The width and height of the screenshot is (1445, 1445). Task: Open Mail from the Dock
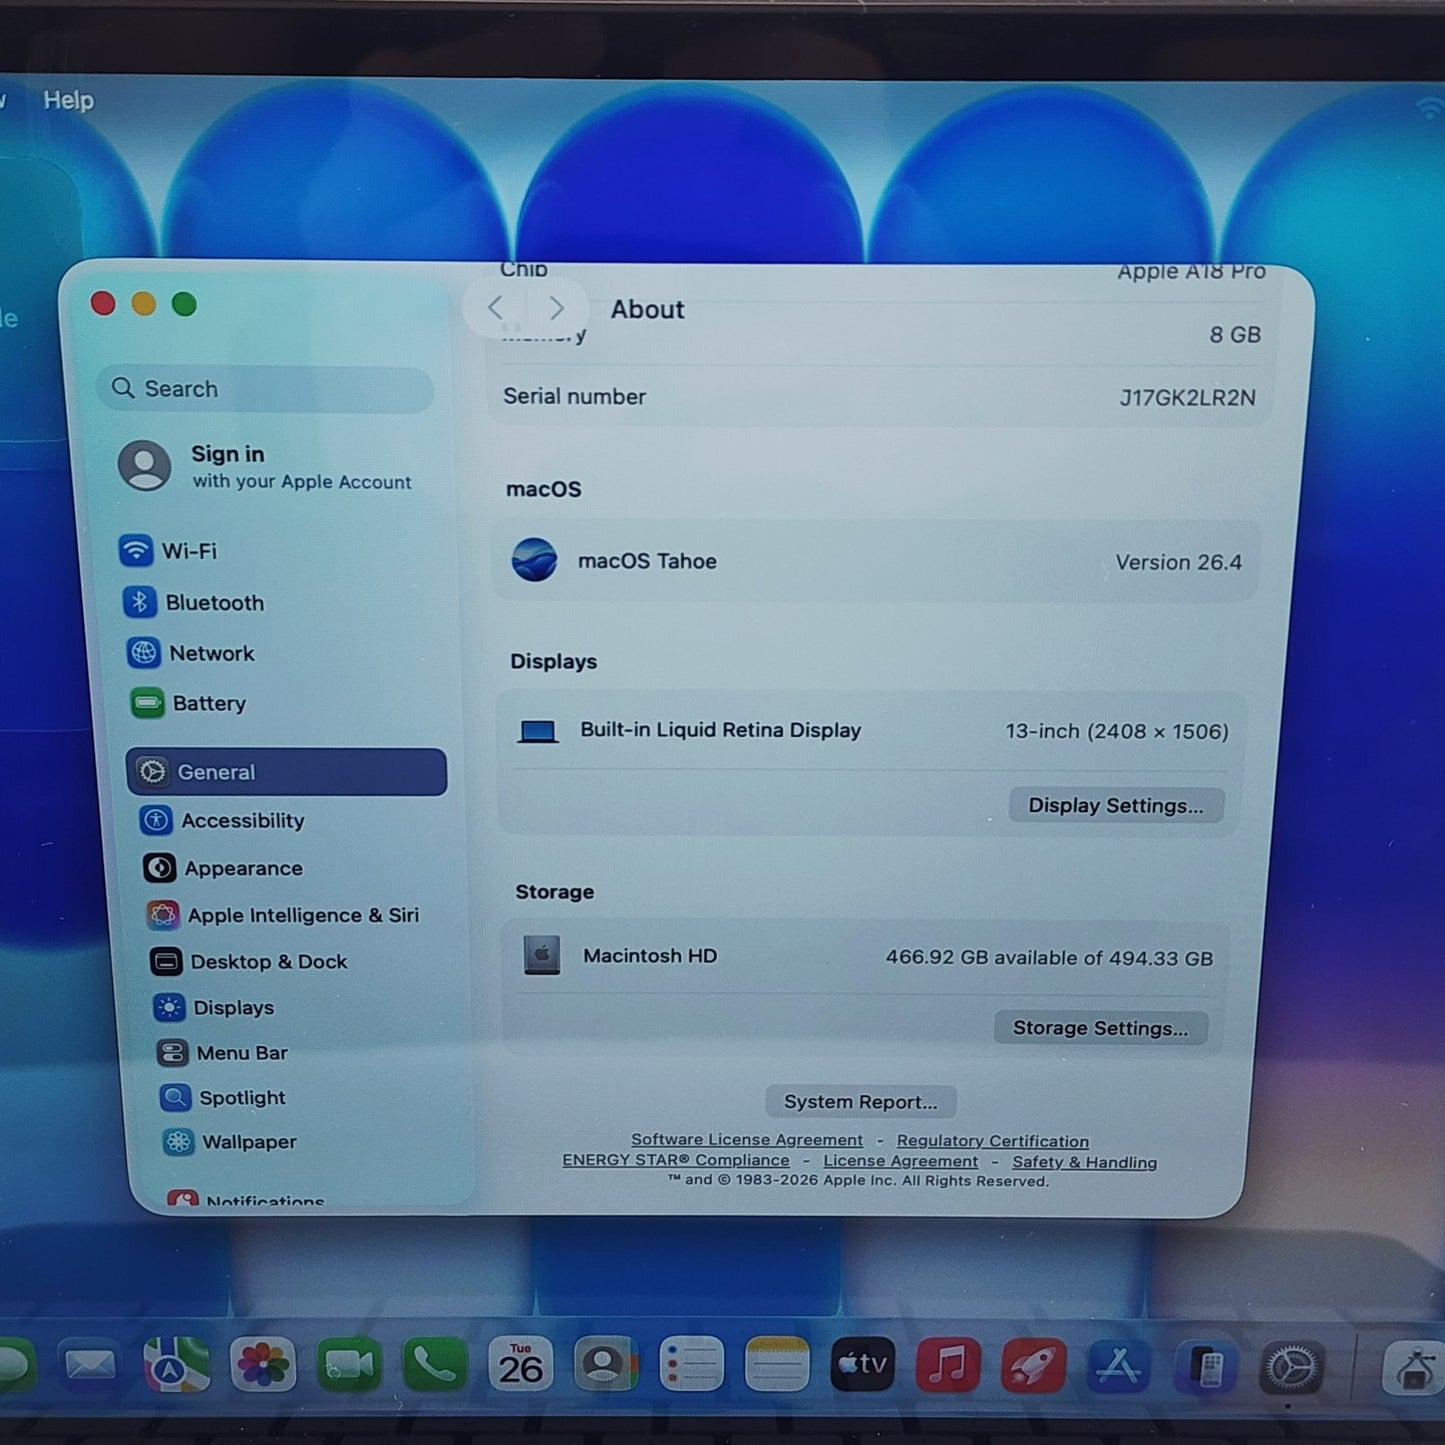click(90, 1365)
